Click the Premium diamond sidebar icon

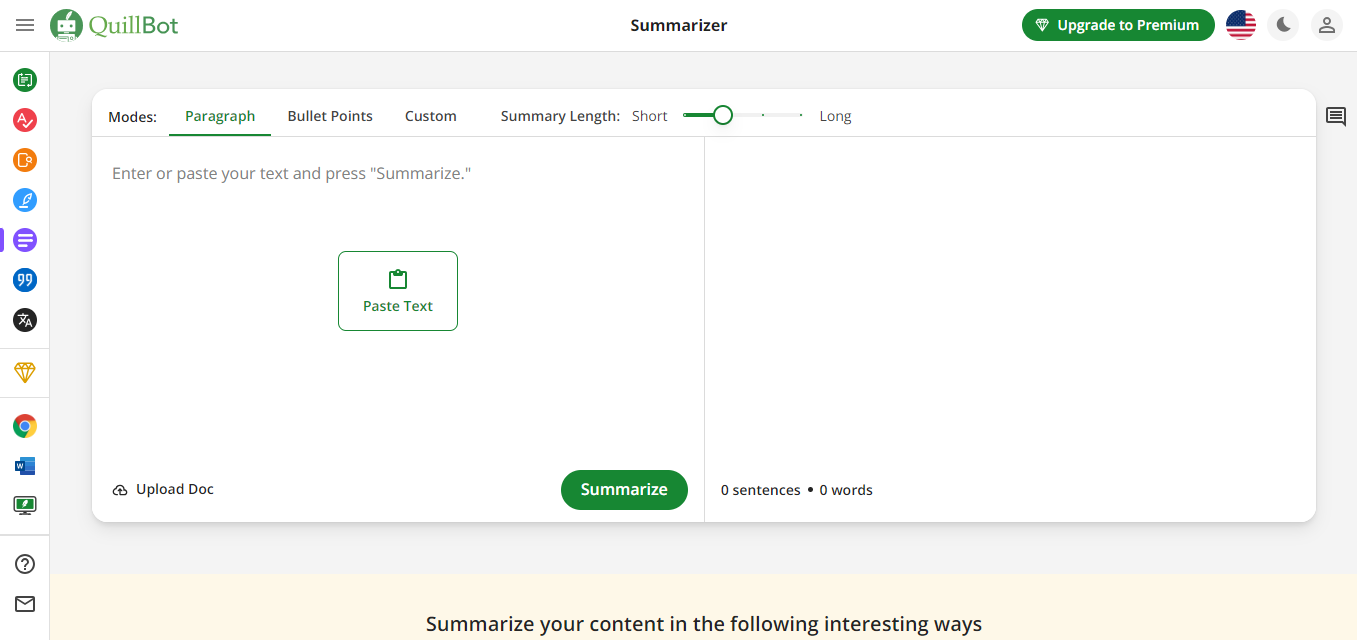click(x=25, y=373)
